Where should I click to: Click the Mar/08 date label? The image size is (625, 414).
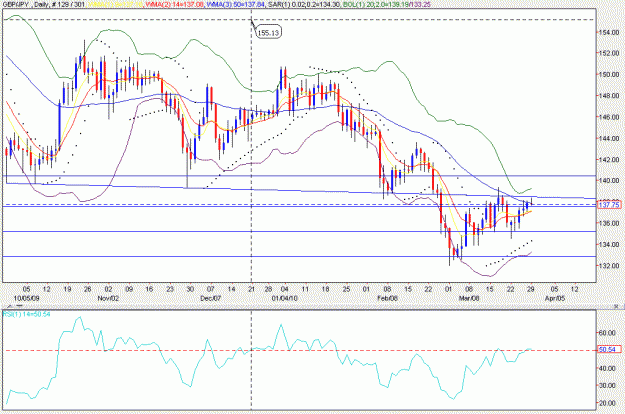tap(469, 298)
